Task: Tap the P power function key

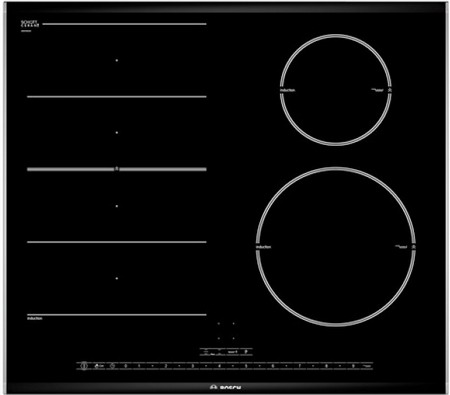Action: pyautogui.click(x=246, y=351)
